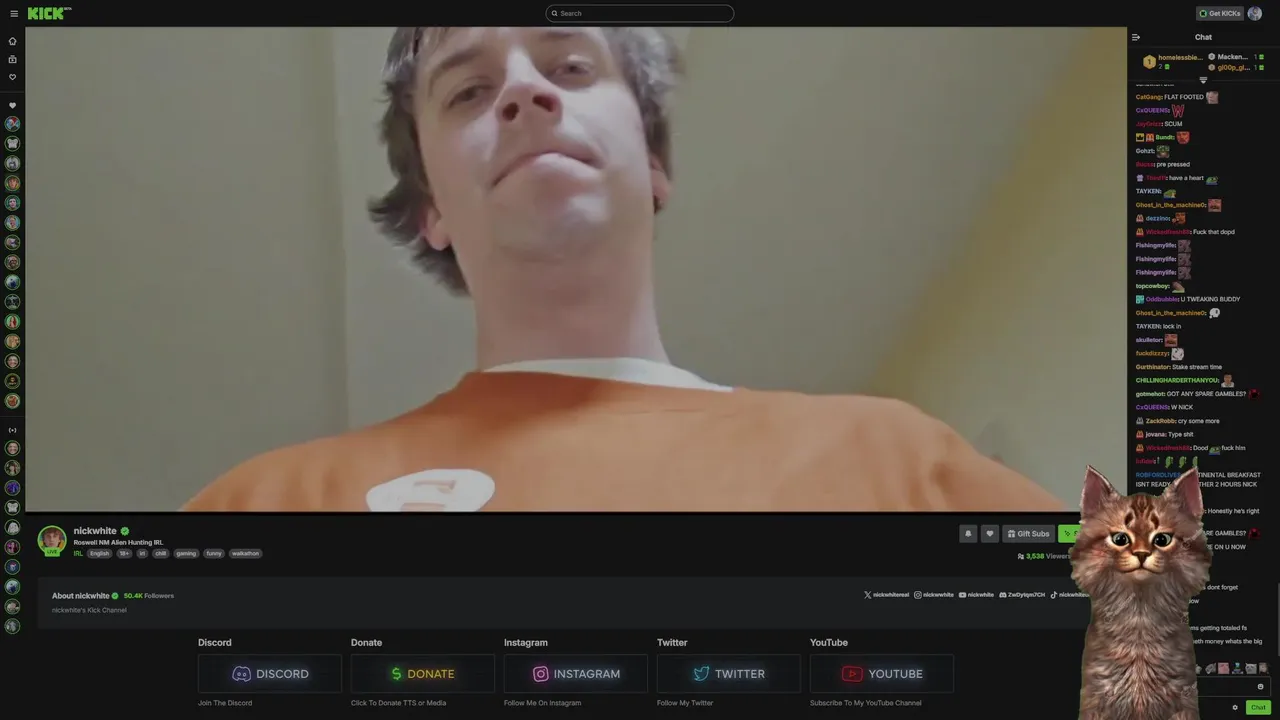Open nickwhitereal X profile link
The width and height of the screenshot is (1280, 720).
tap(887, 595)
